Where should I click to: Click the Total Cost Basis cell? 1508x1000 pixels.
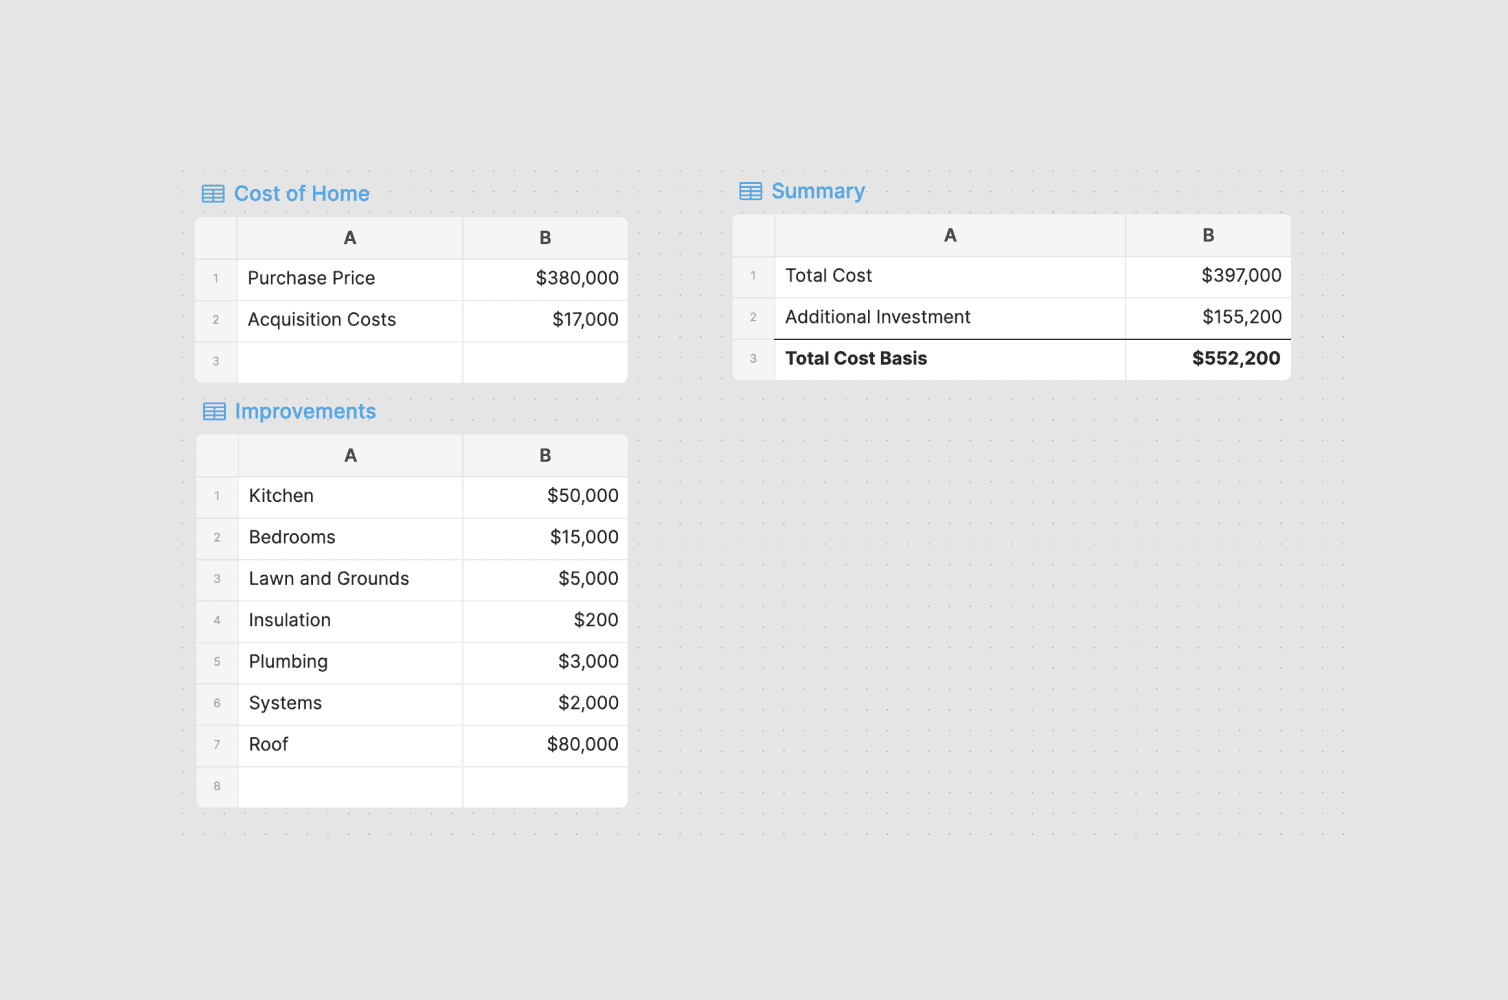(950, 360)
